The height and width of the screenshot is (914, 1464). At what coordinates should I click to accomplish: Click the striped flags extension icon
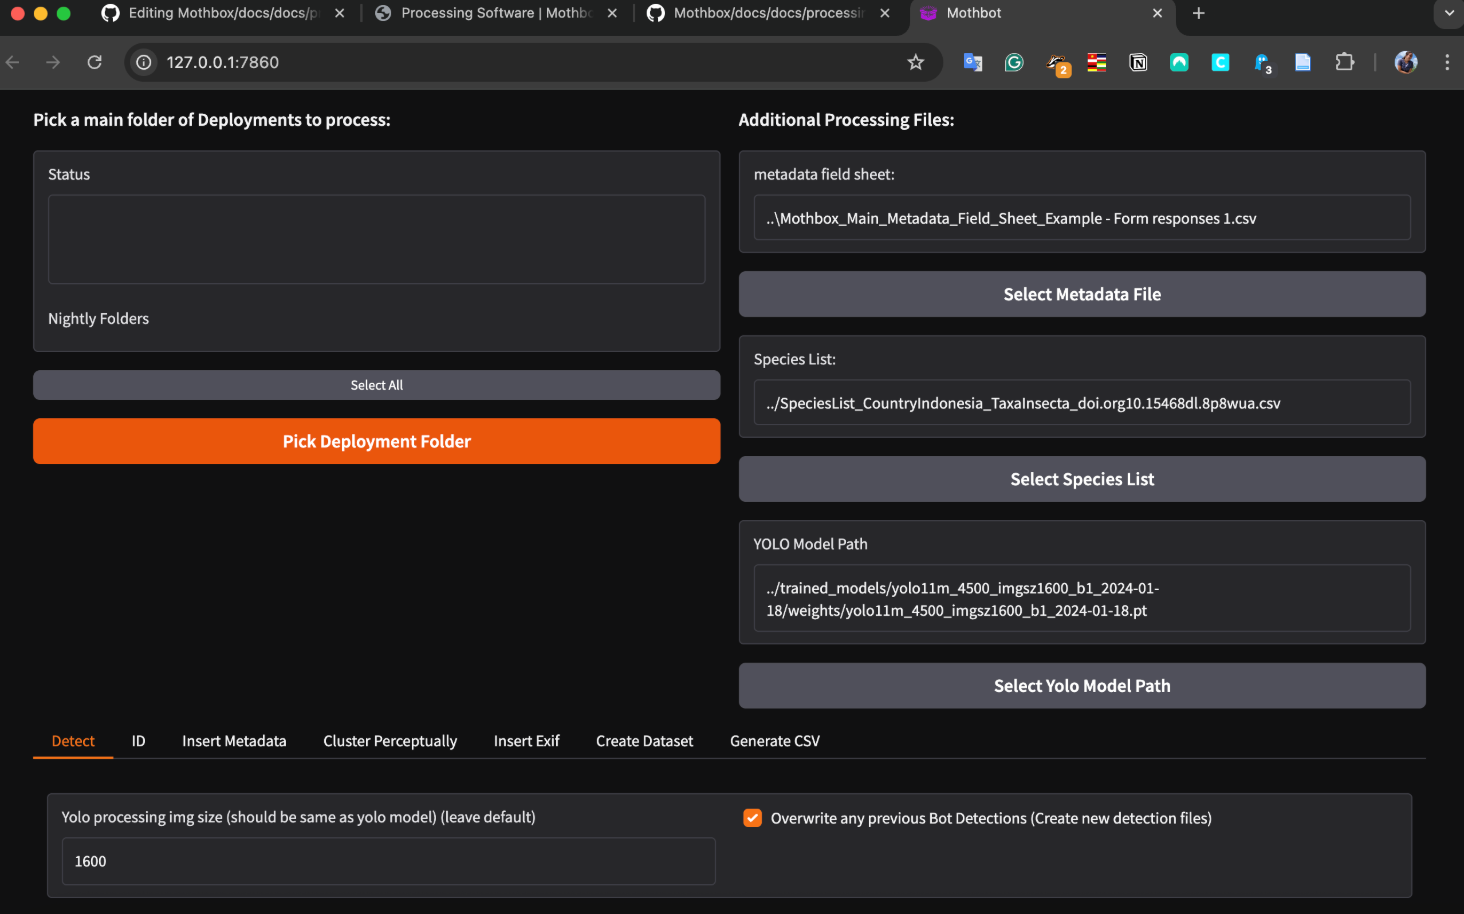1097,62
